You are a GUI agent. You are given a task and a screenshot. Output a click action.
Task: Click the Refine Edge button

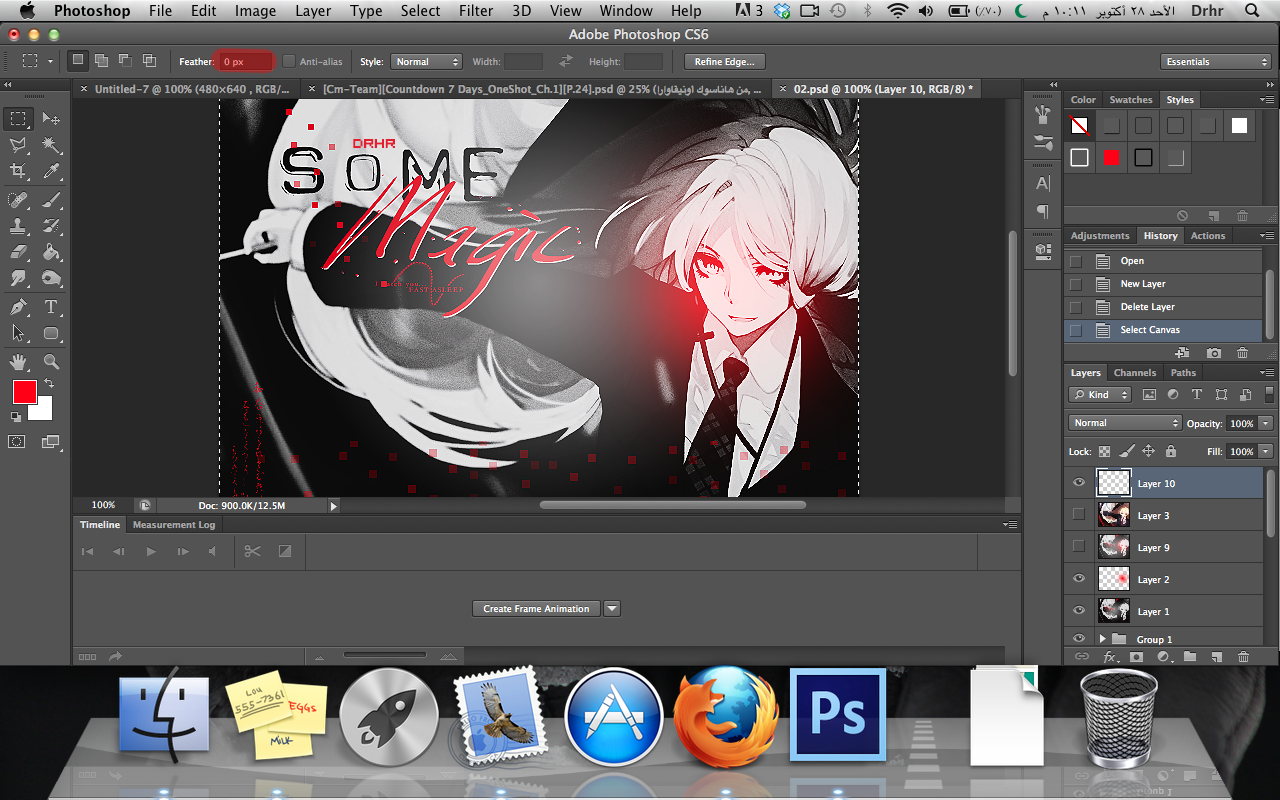click(725, 62)
